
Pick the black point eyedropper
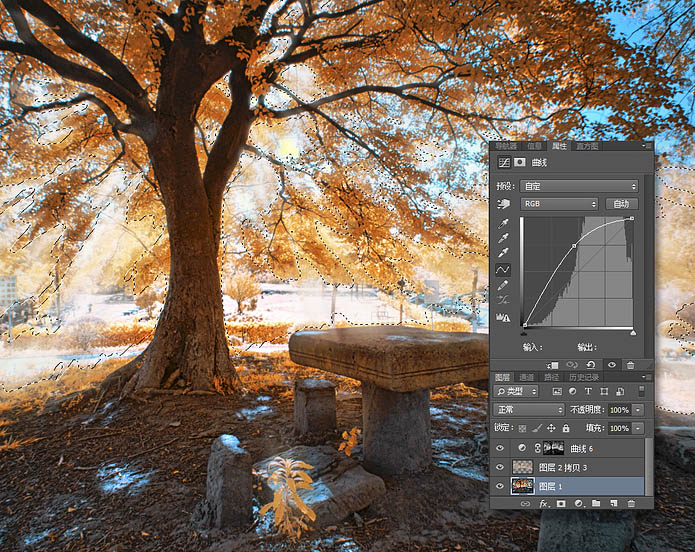[503, 222]
